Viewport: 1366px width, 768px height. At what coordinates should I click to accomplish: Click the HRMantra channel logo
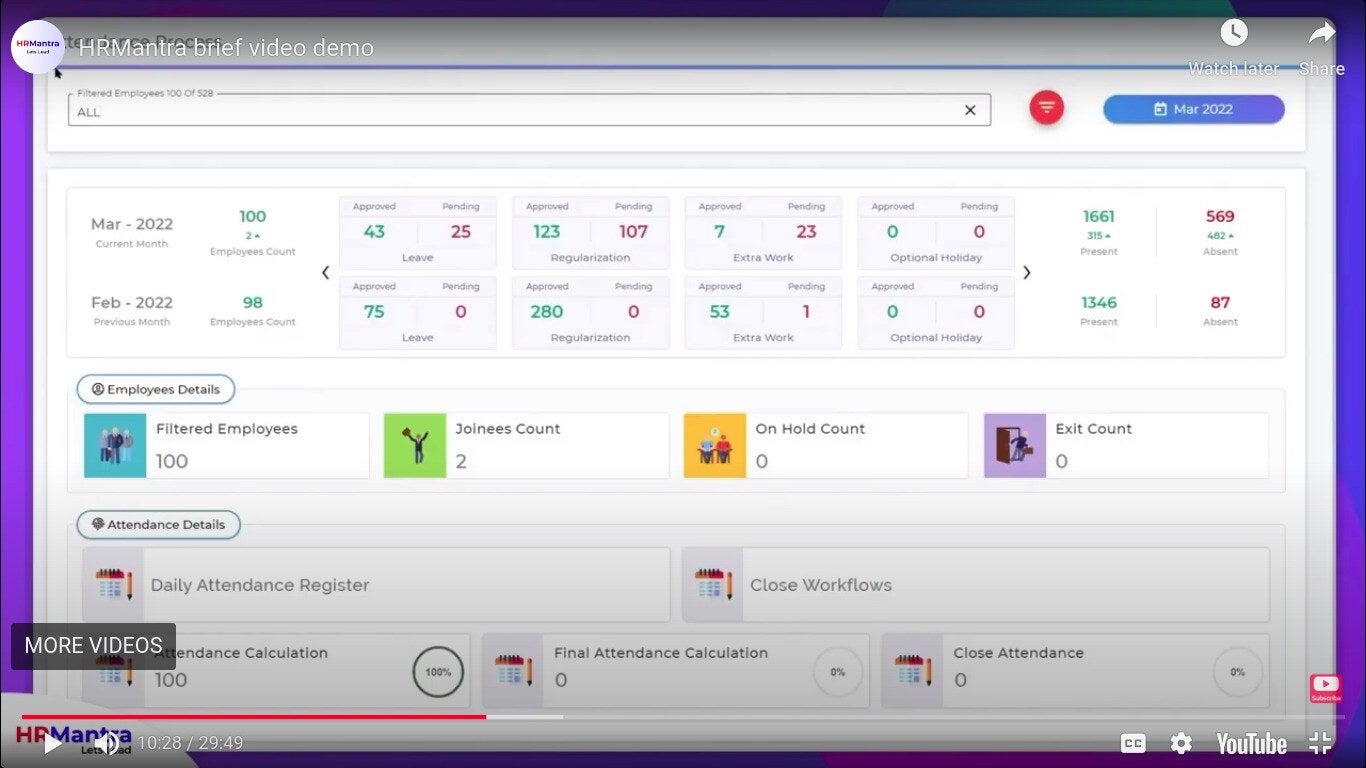click(x=38, y=47)
